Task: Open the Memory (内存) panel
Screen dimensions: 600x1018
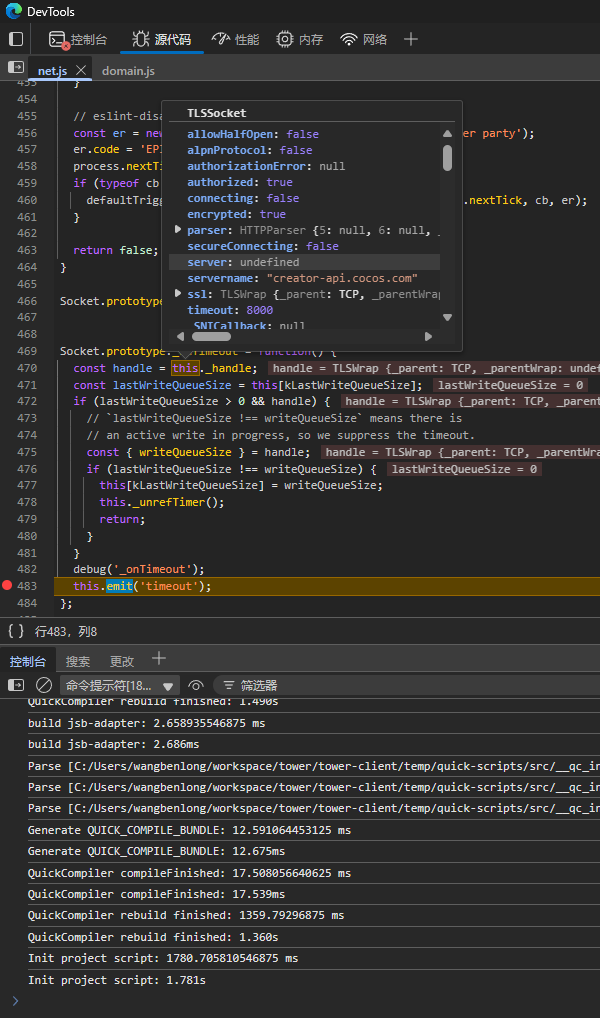Action: 300,39
